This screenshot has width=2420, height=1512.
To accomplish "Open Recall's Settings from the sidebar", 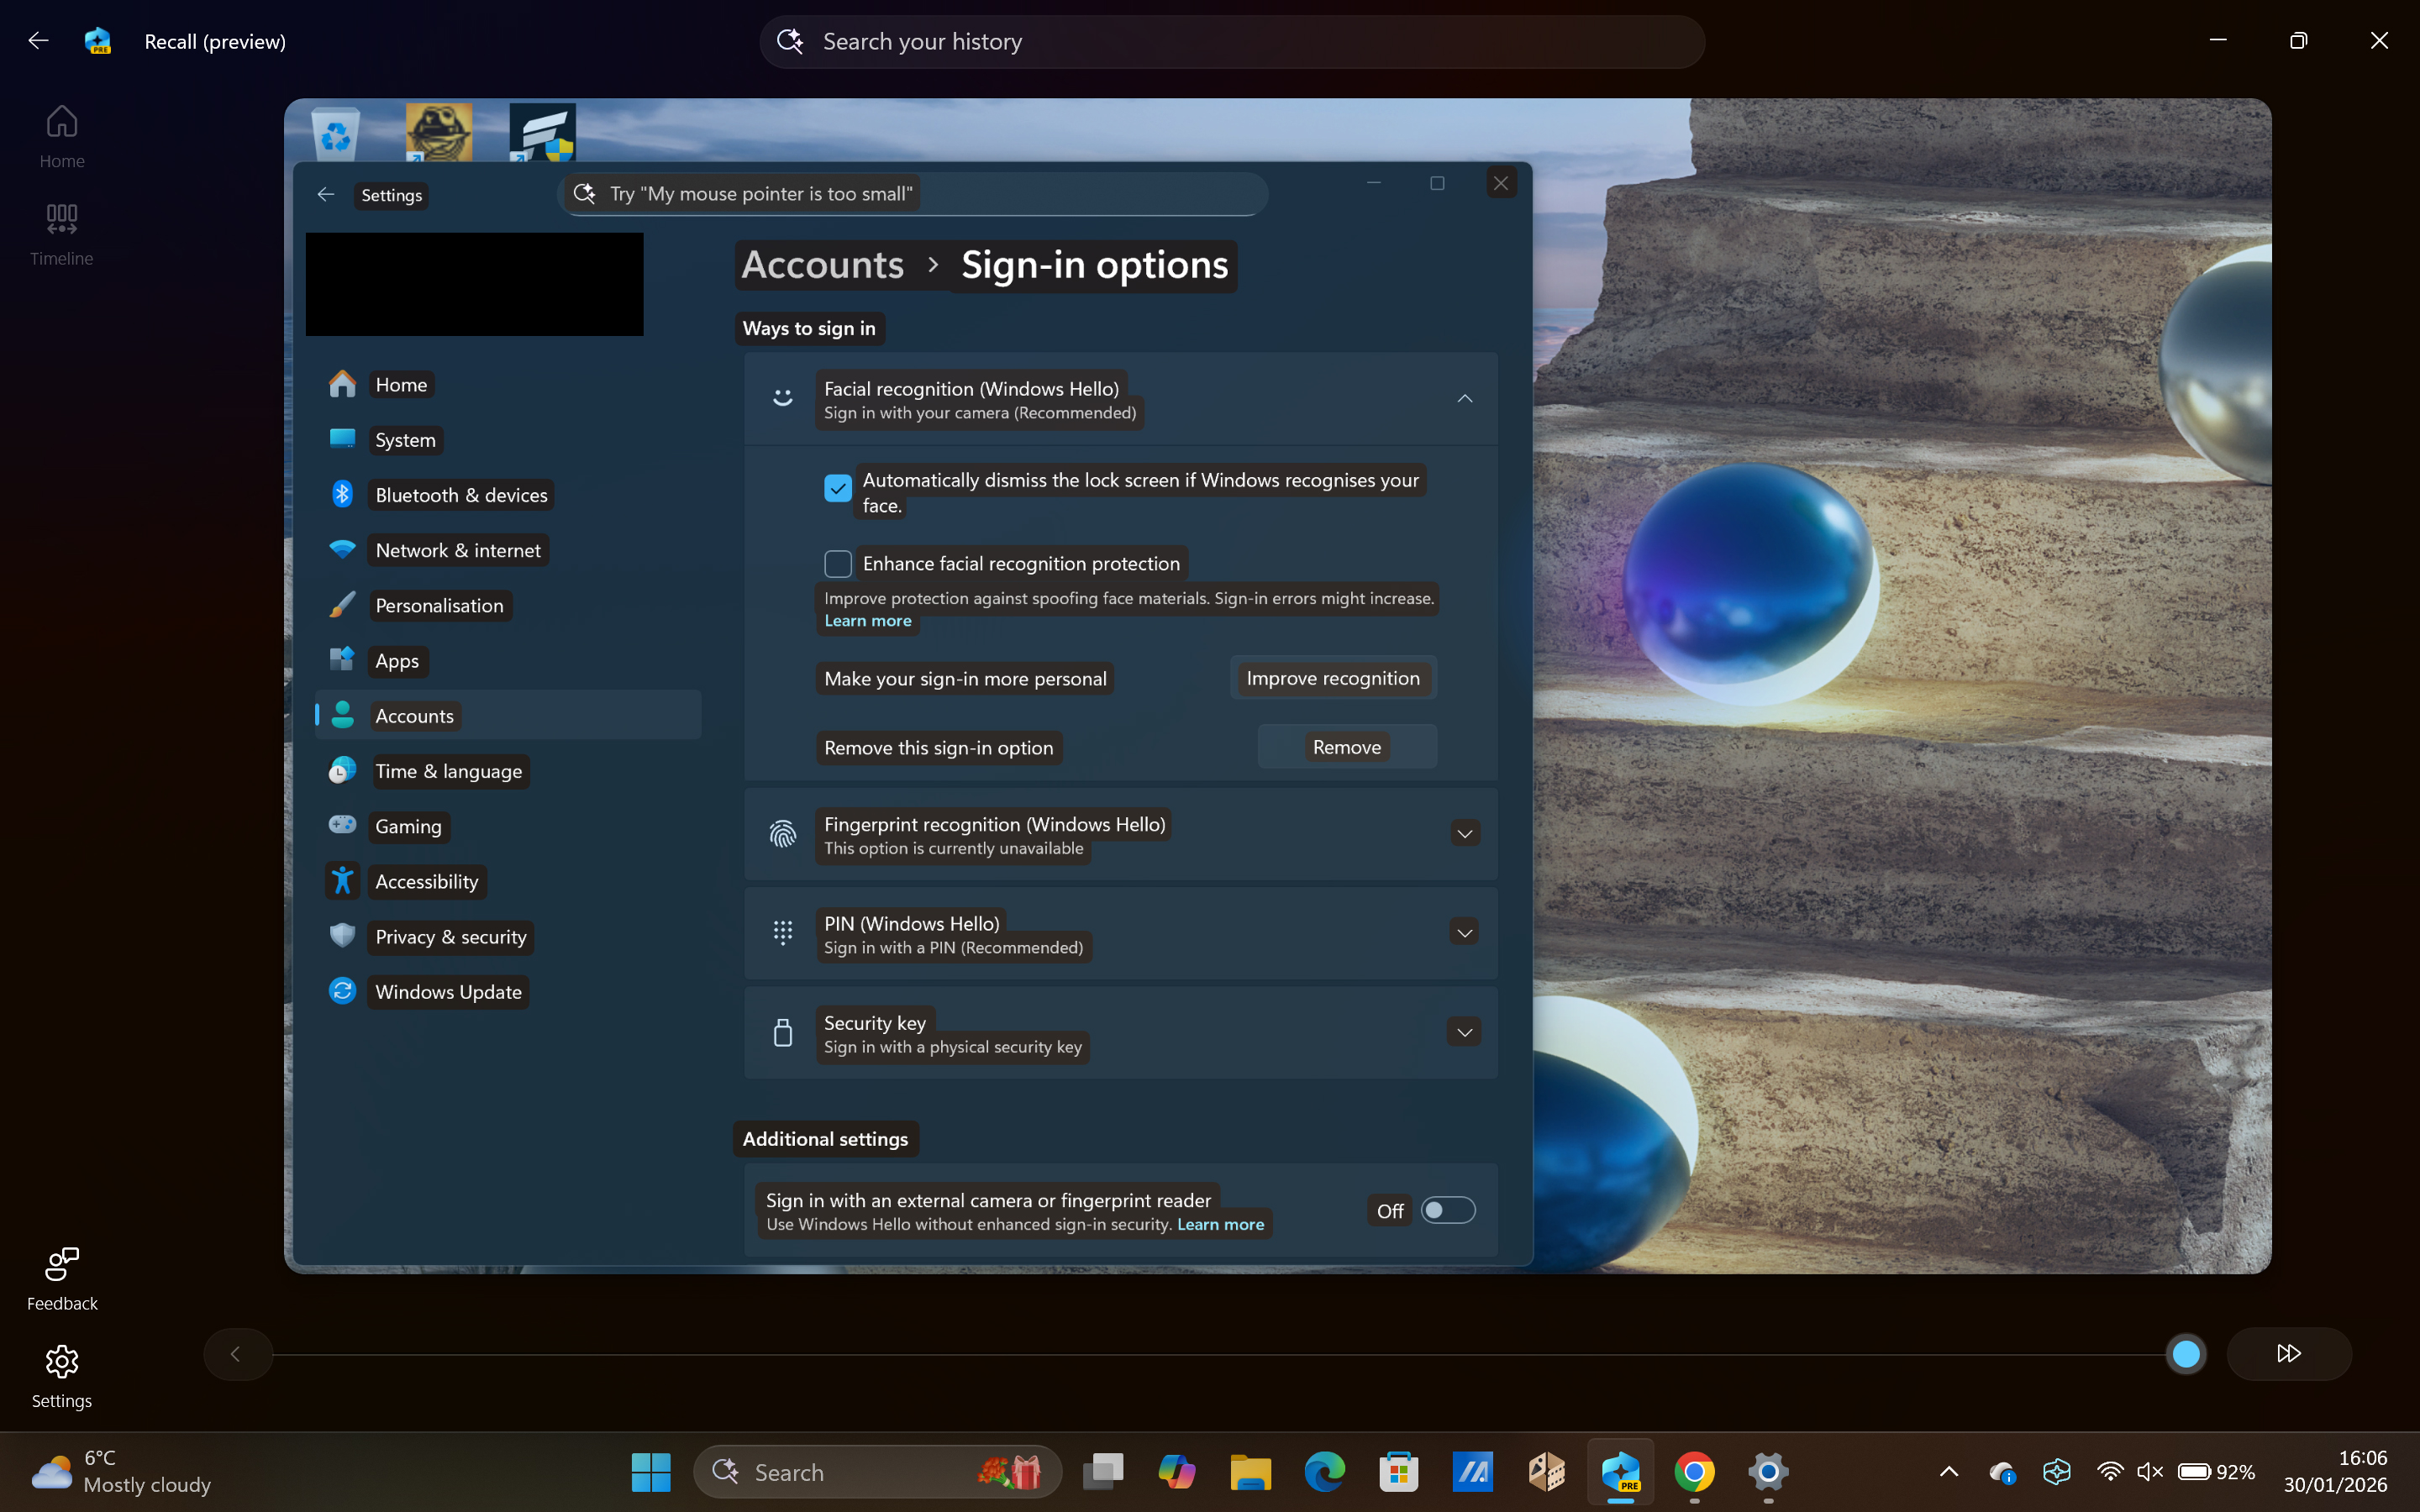I will [x=61, y=1376].
